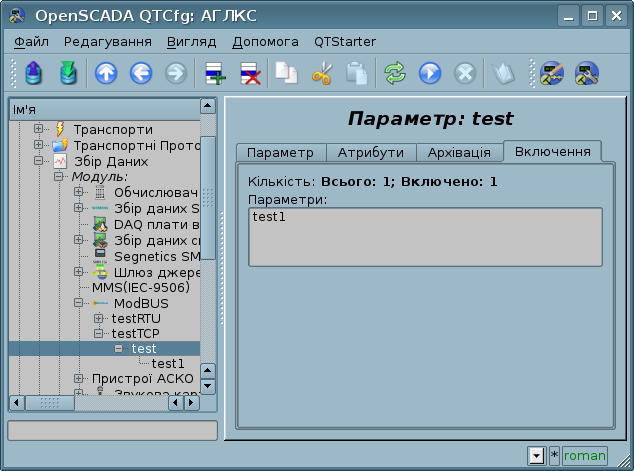
Task: Click the Add item toolbar icon
Action: [x=214, y=73]
